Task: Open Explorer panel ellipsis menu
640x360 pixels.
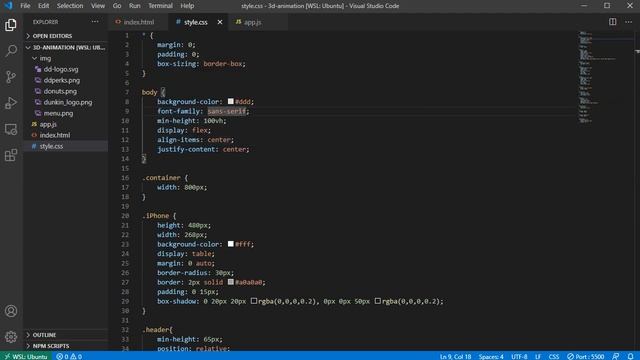Action: [x=95, y=22]
